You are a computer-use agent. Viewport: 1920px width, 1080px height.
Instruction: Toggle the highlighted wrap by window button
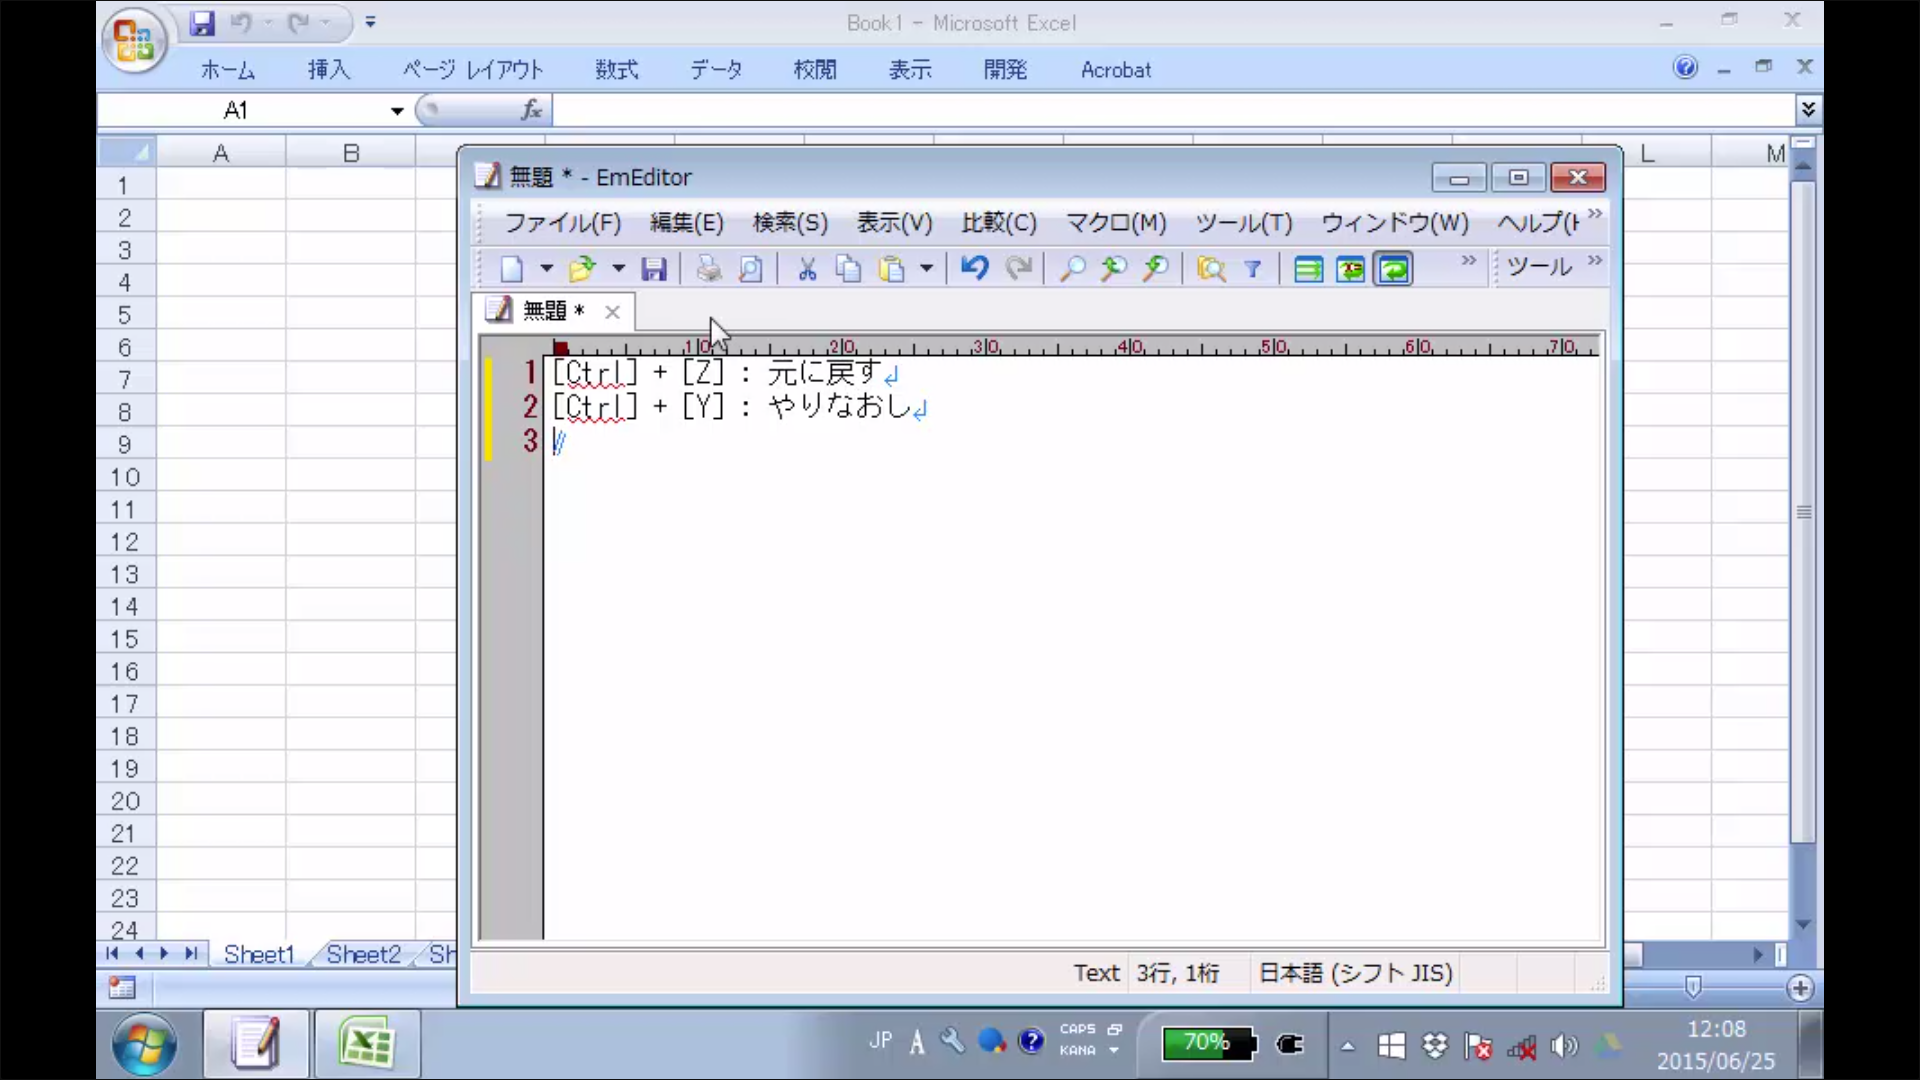[x=1393, y=269]
